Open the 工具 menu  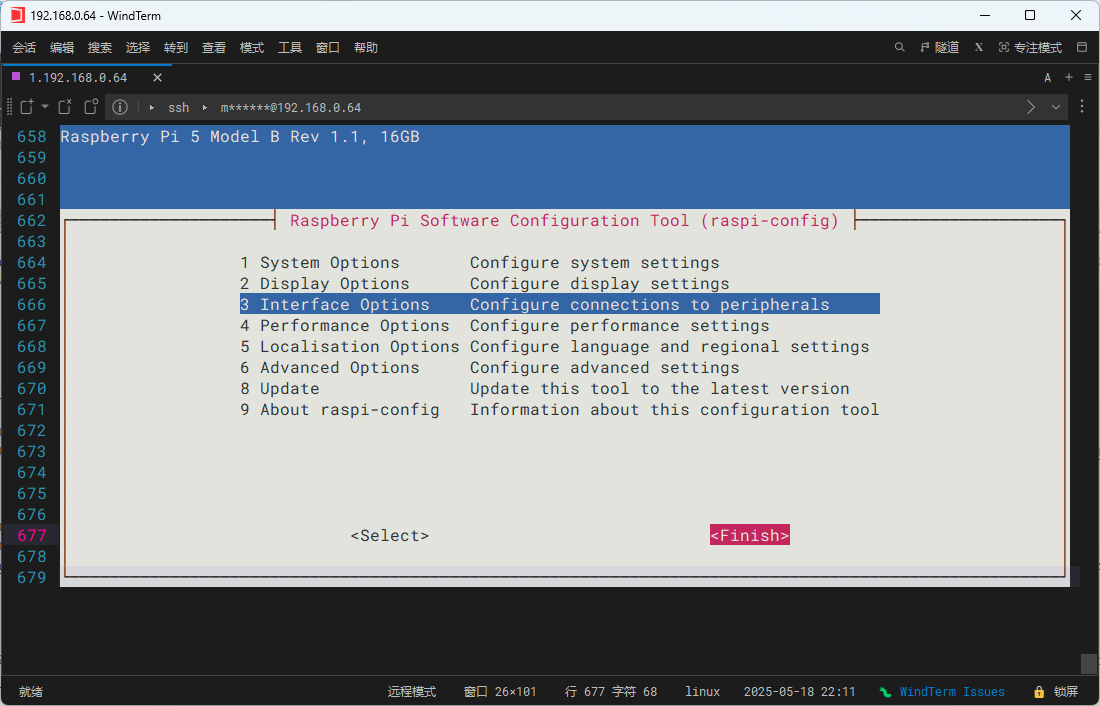(290, 47)
